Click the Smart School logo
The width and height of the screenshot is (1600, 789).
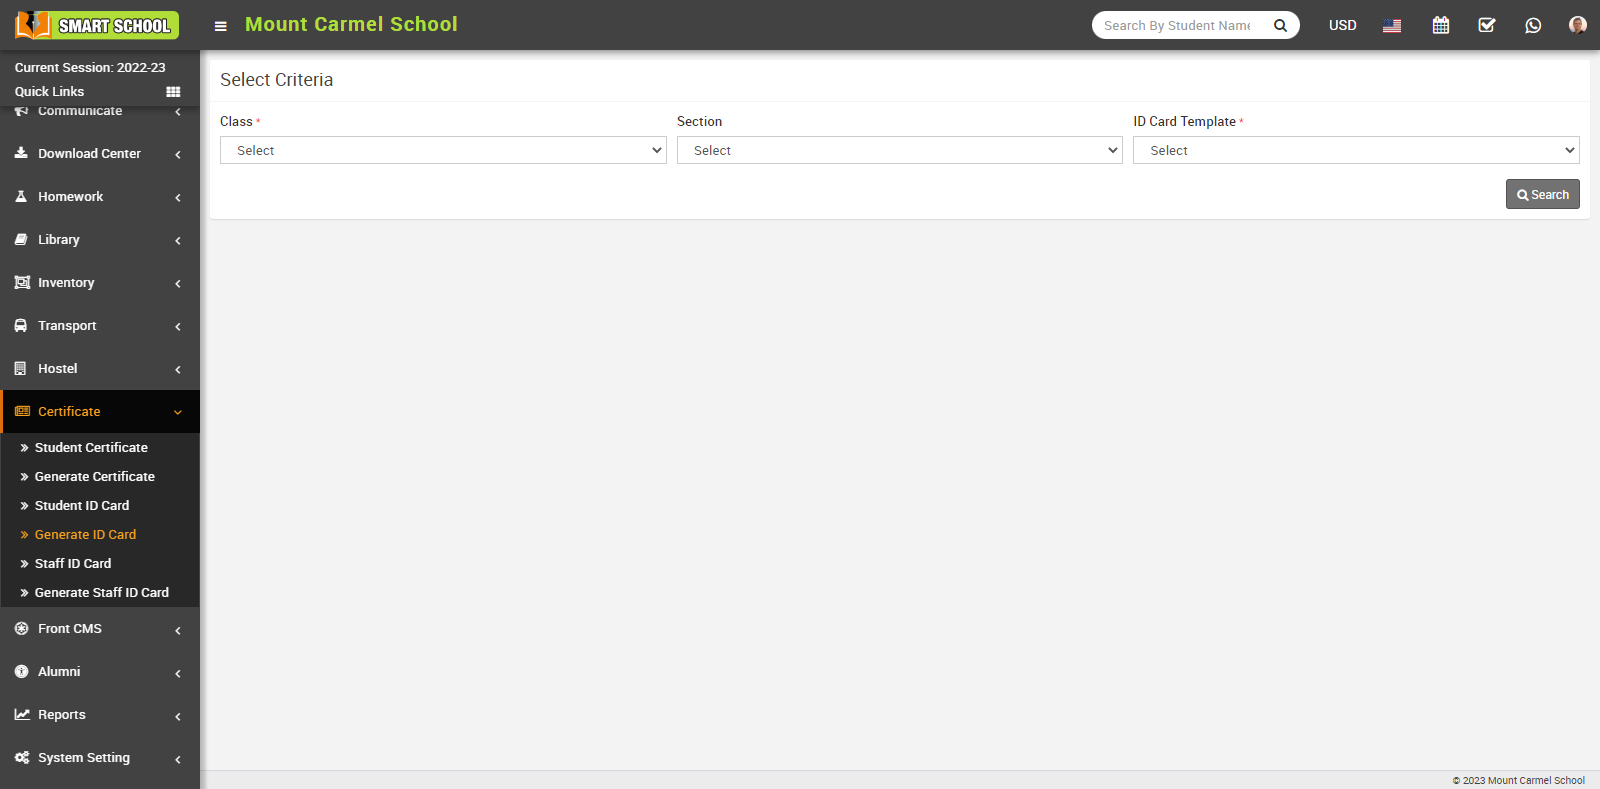97,25
